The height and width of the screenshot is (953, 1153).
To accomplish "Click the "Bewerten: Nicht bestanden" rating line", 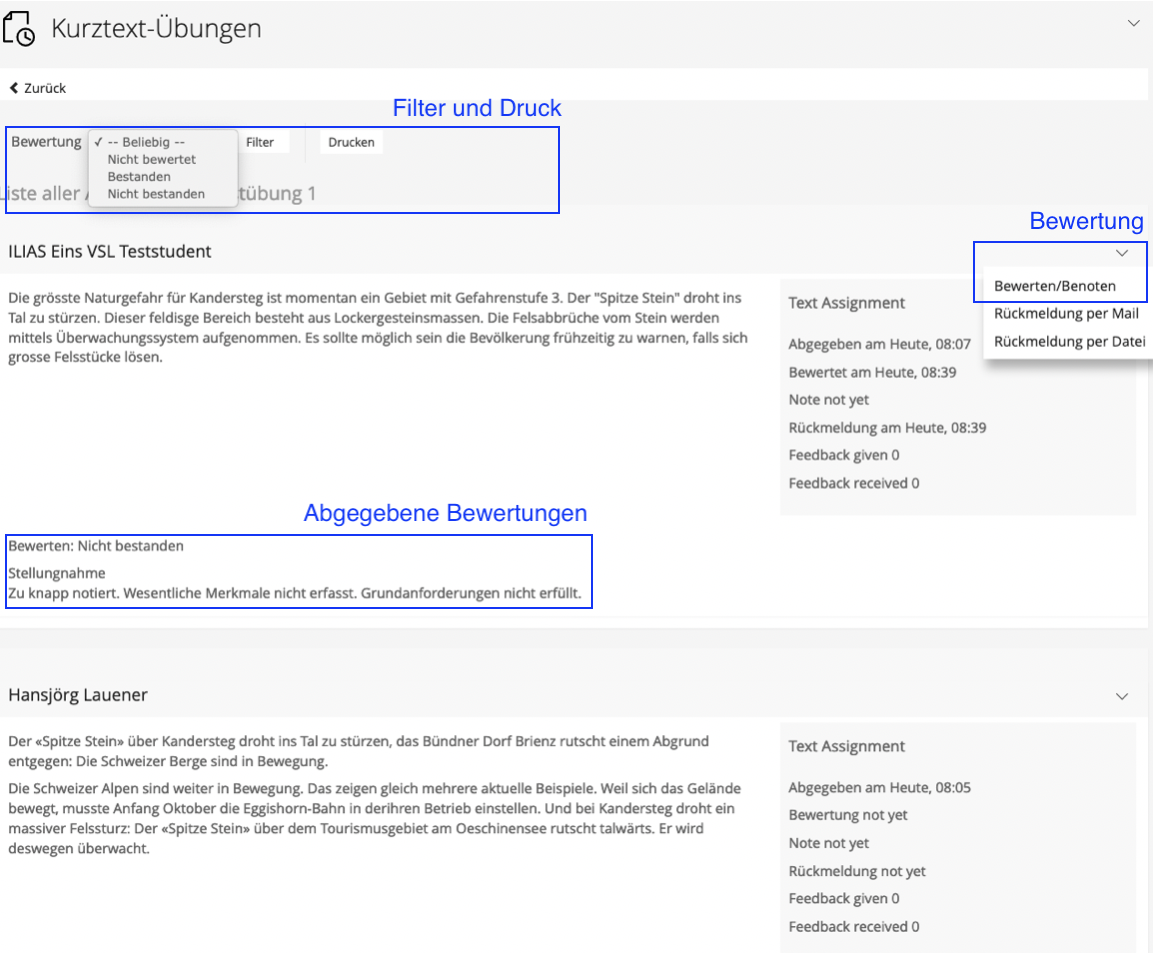I will pyautogui.click(x=96, y=546).
